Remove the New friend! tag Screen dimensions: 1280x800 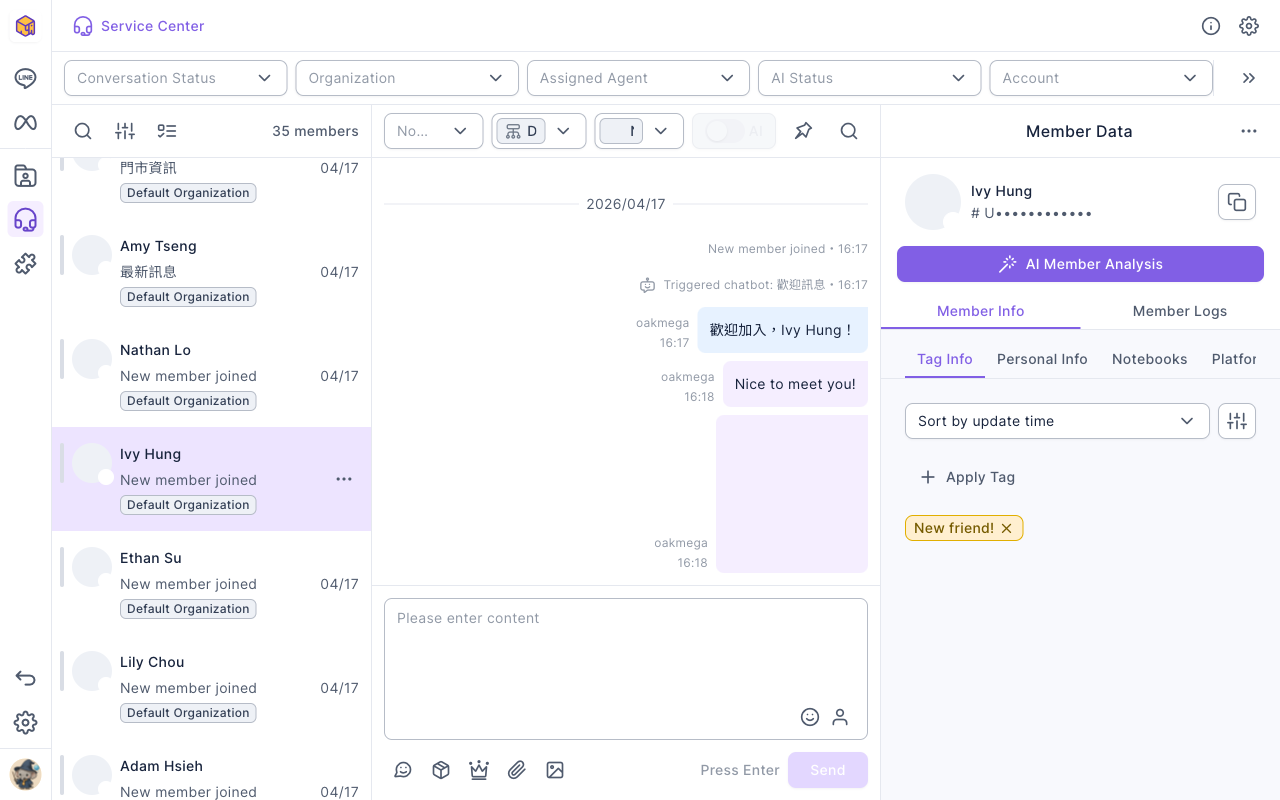coord(1007,528)
